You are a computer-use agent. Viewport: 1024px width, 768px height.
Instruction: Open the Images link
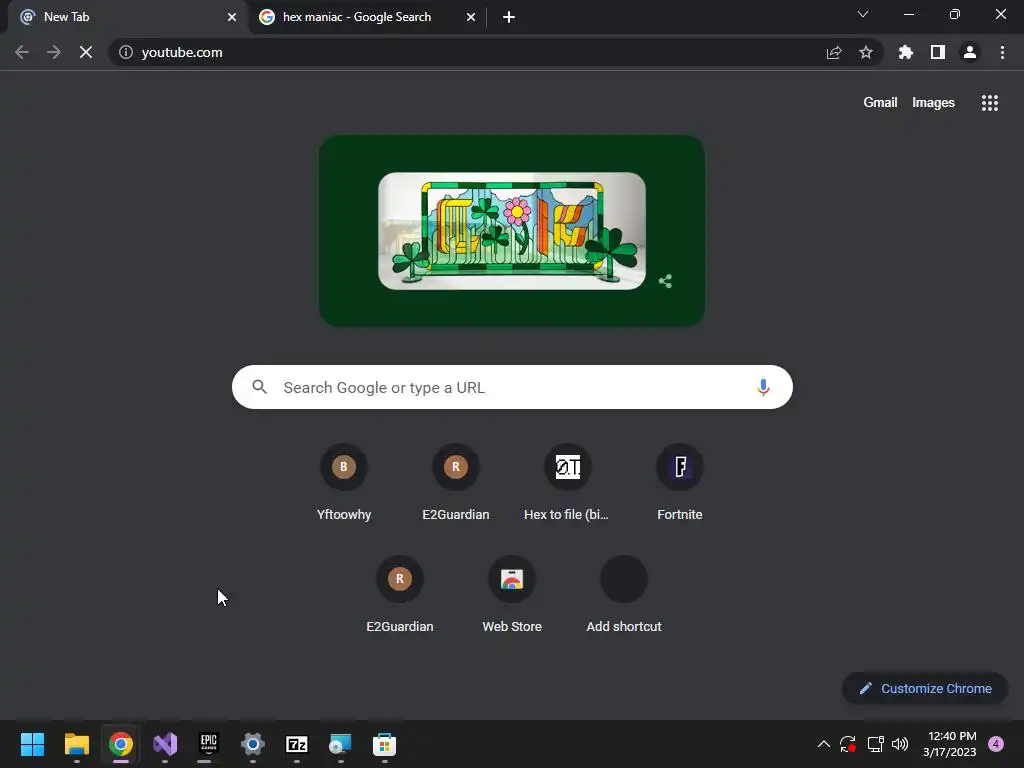(x=933, y=103)
